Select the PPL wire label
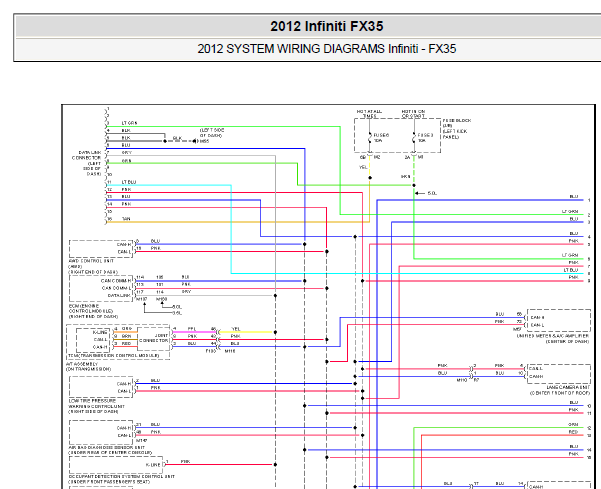The image size is (601, 489). pyautogui.click(x=192, y=329)
